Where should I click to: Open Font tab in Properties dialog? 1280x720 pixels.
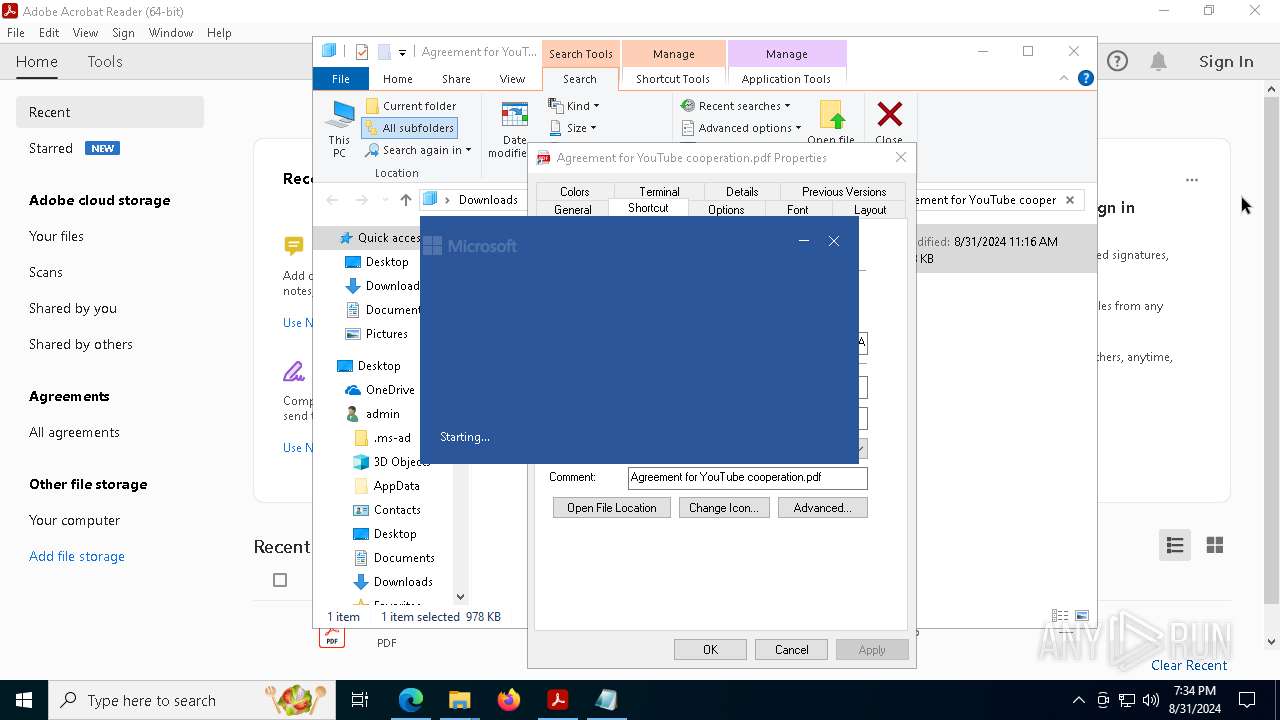pyautogui.click(x=798, y=210)
